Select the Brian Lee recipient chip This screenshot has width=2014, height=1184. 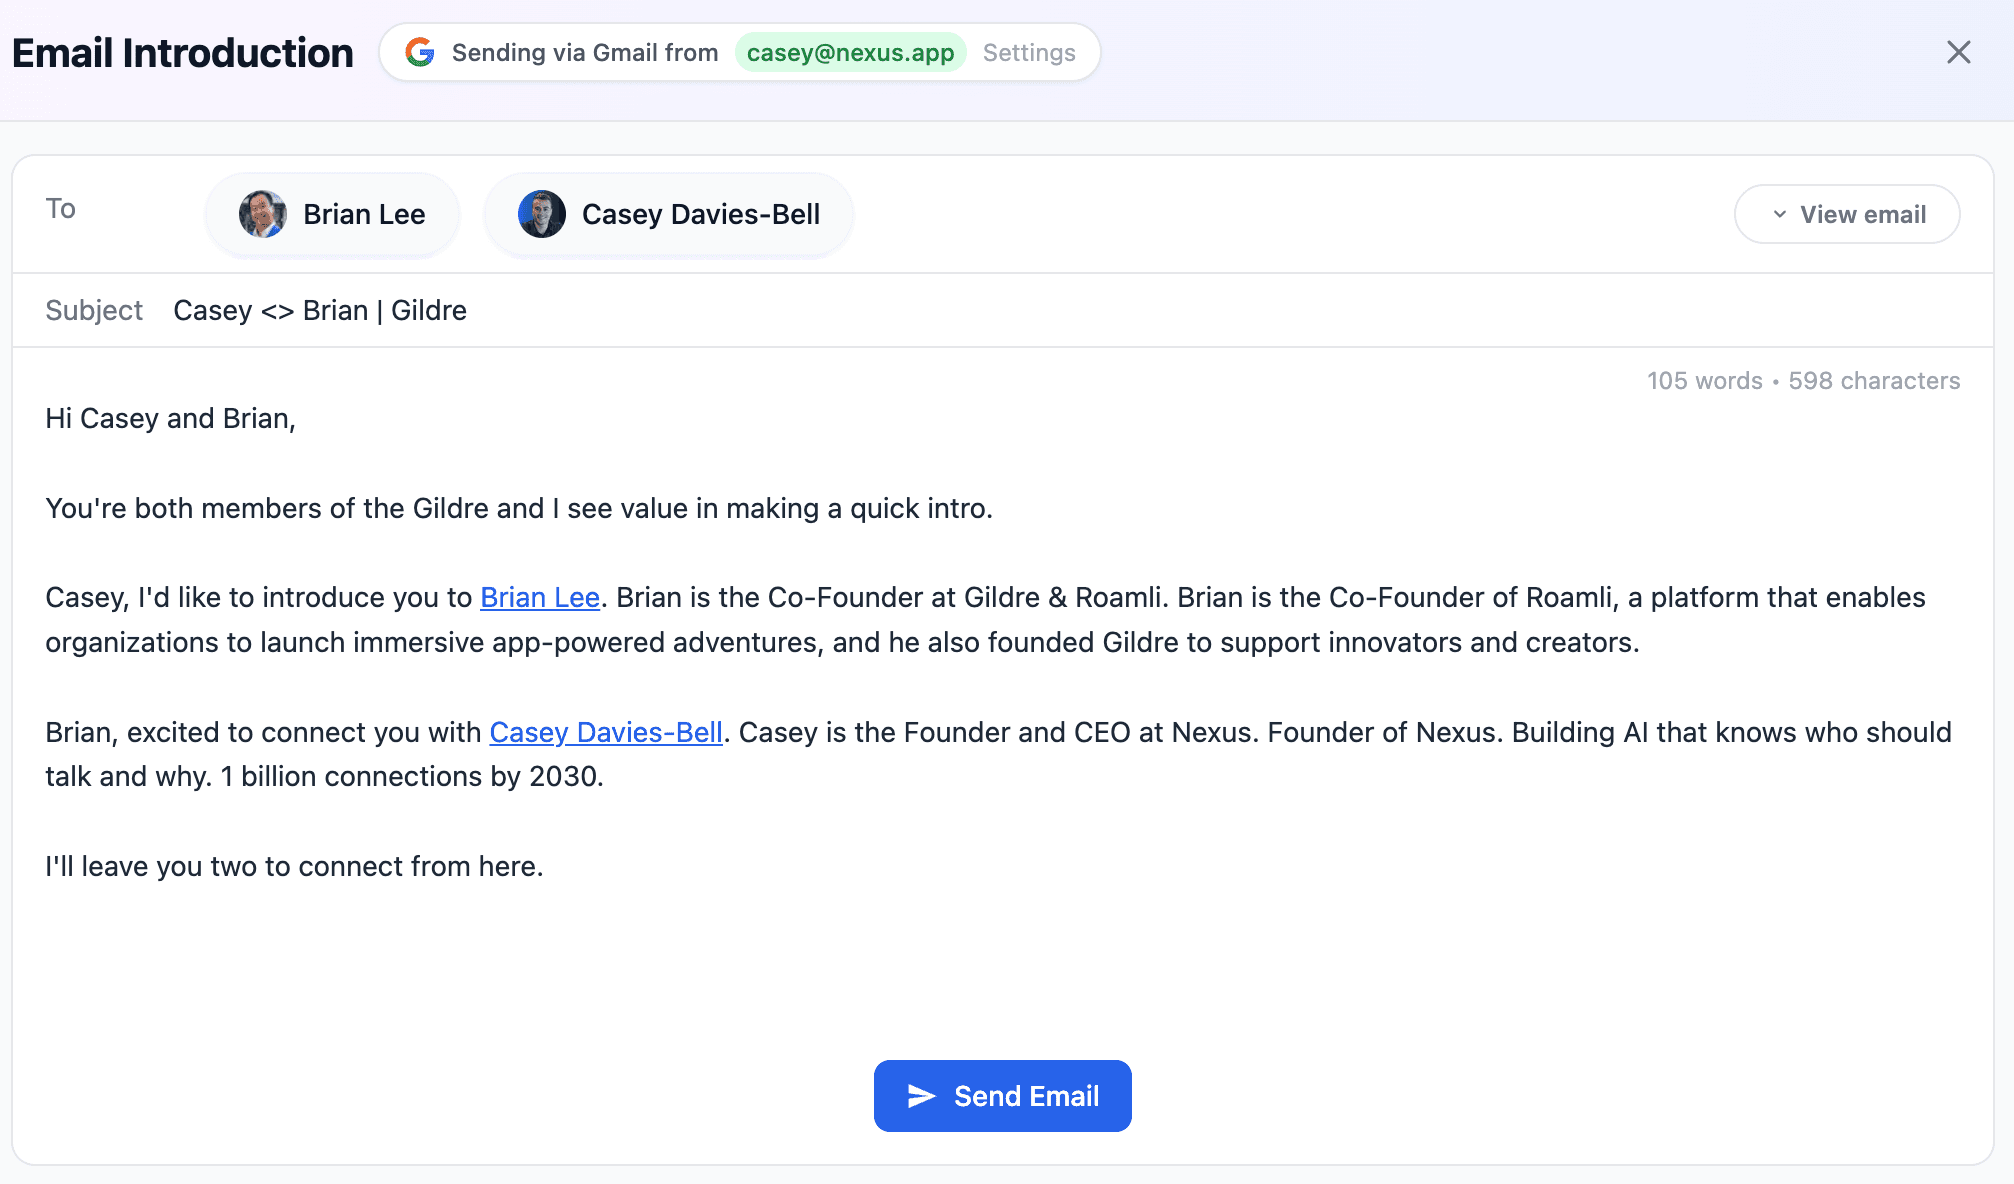(332, 214)
